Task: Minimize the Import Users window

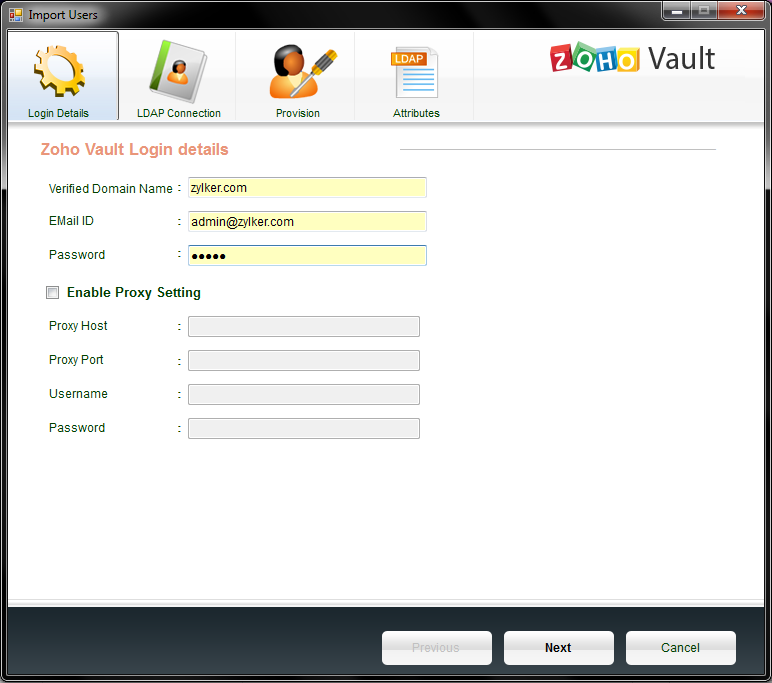Action: pos(677,10)
